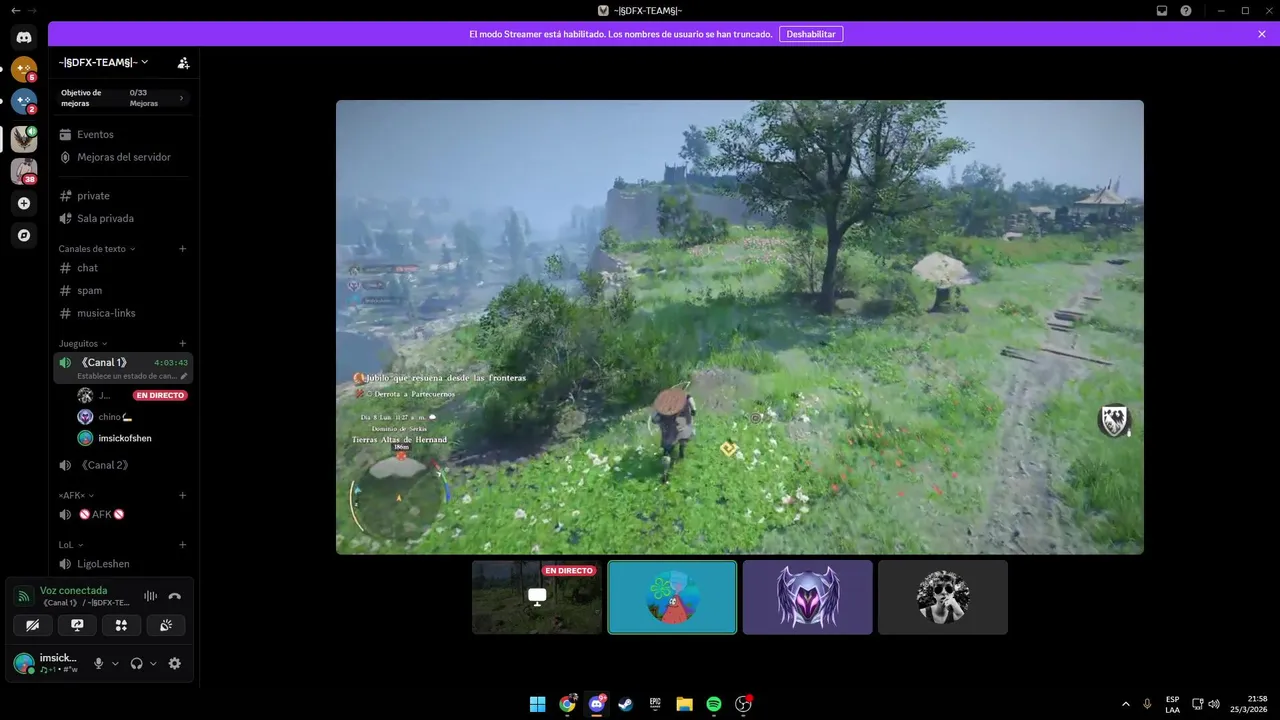Expand headphone output options chevron

(x=153, y=663)
